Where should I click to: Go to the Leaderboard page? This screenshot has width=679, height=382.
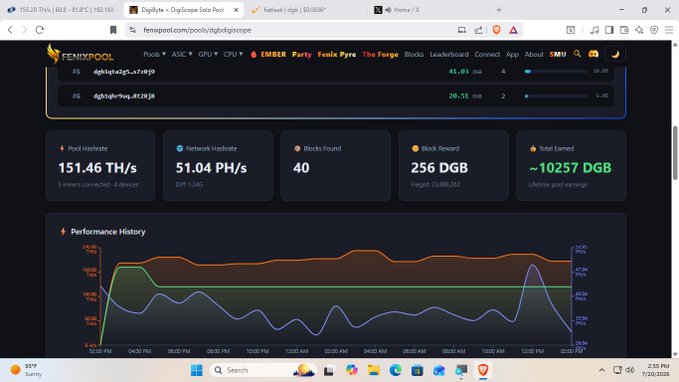(449, 54)
